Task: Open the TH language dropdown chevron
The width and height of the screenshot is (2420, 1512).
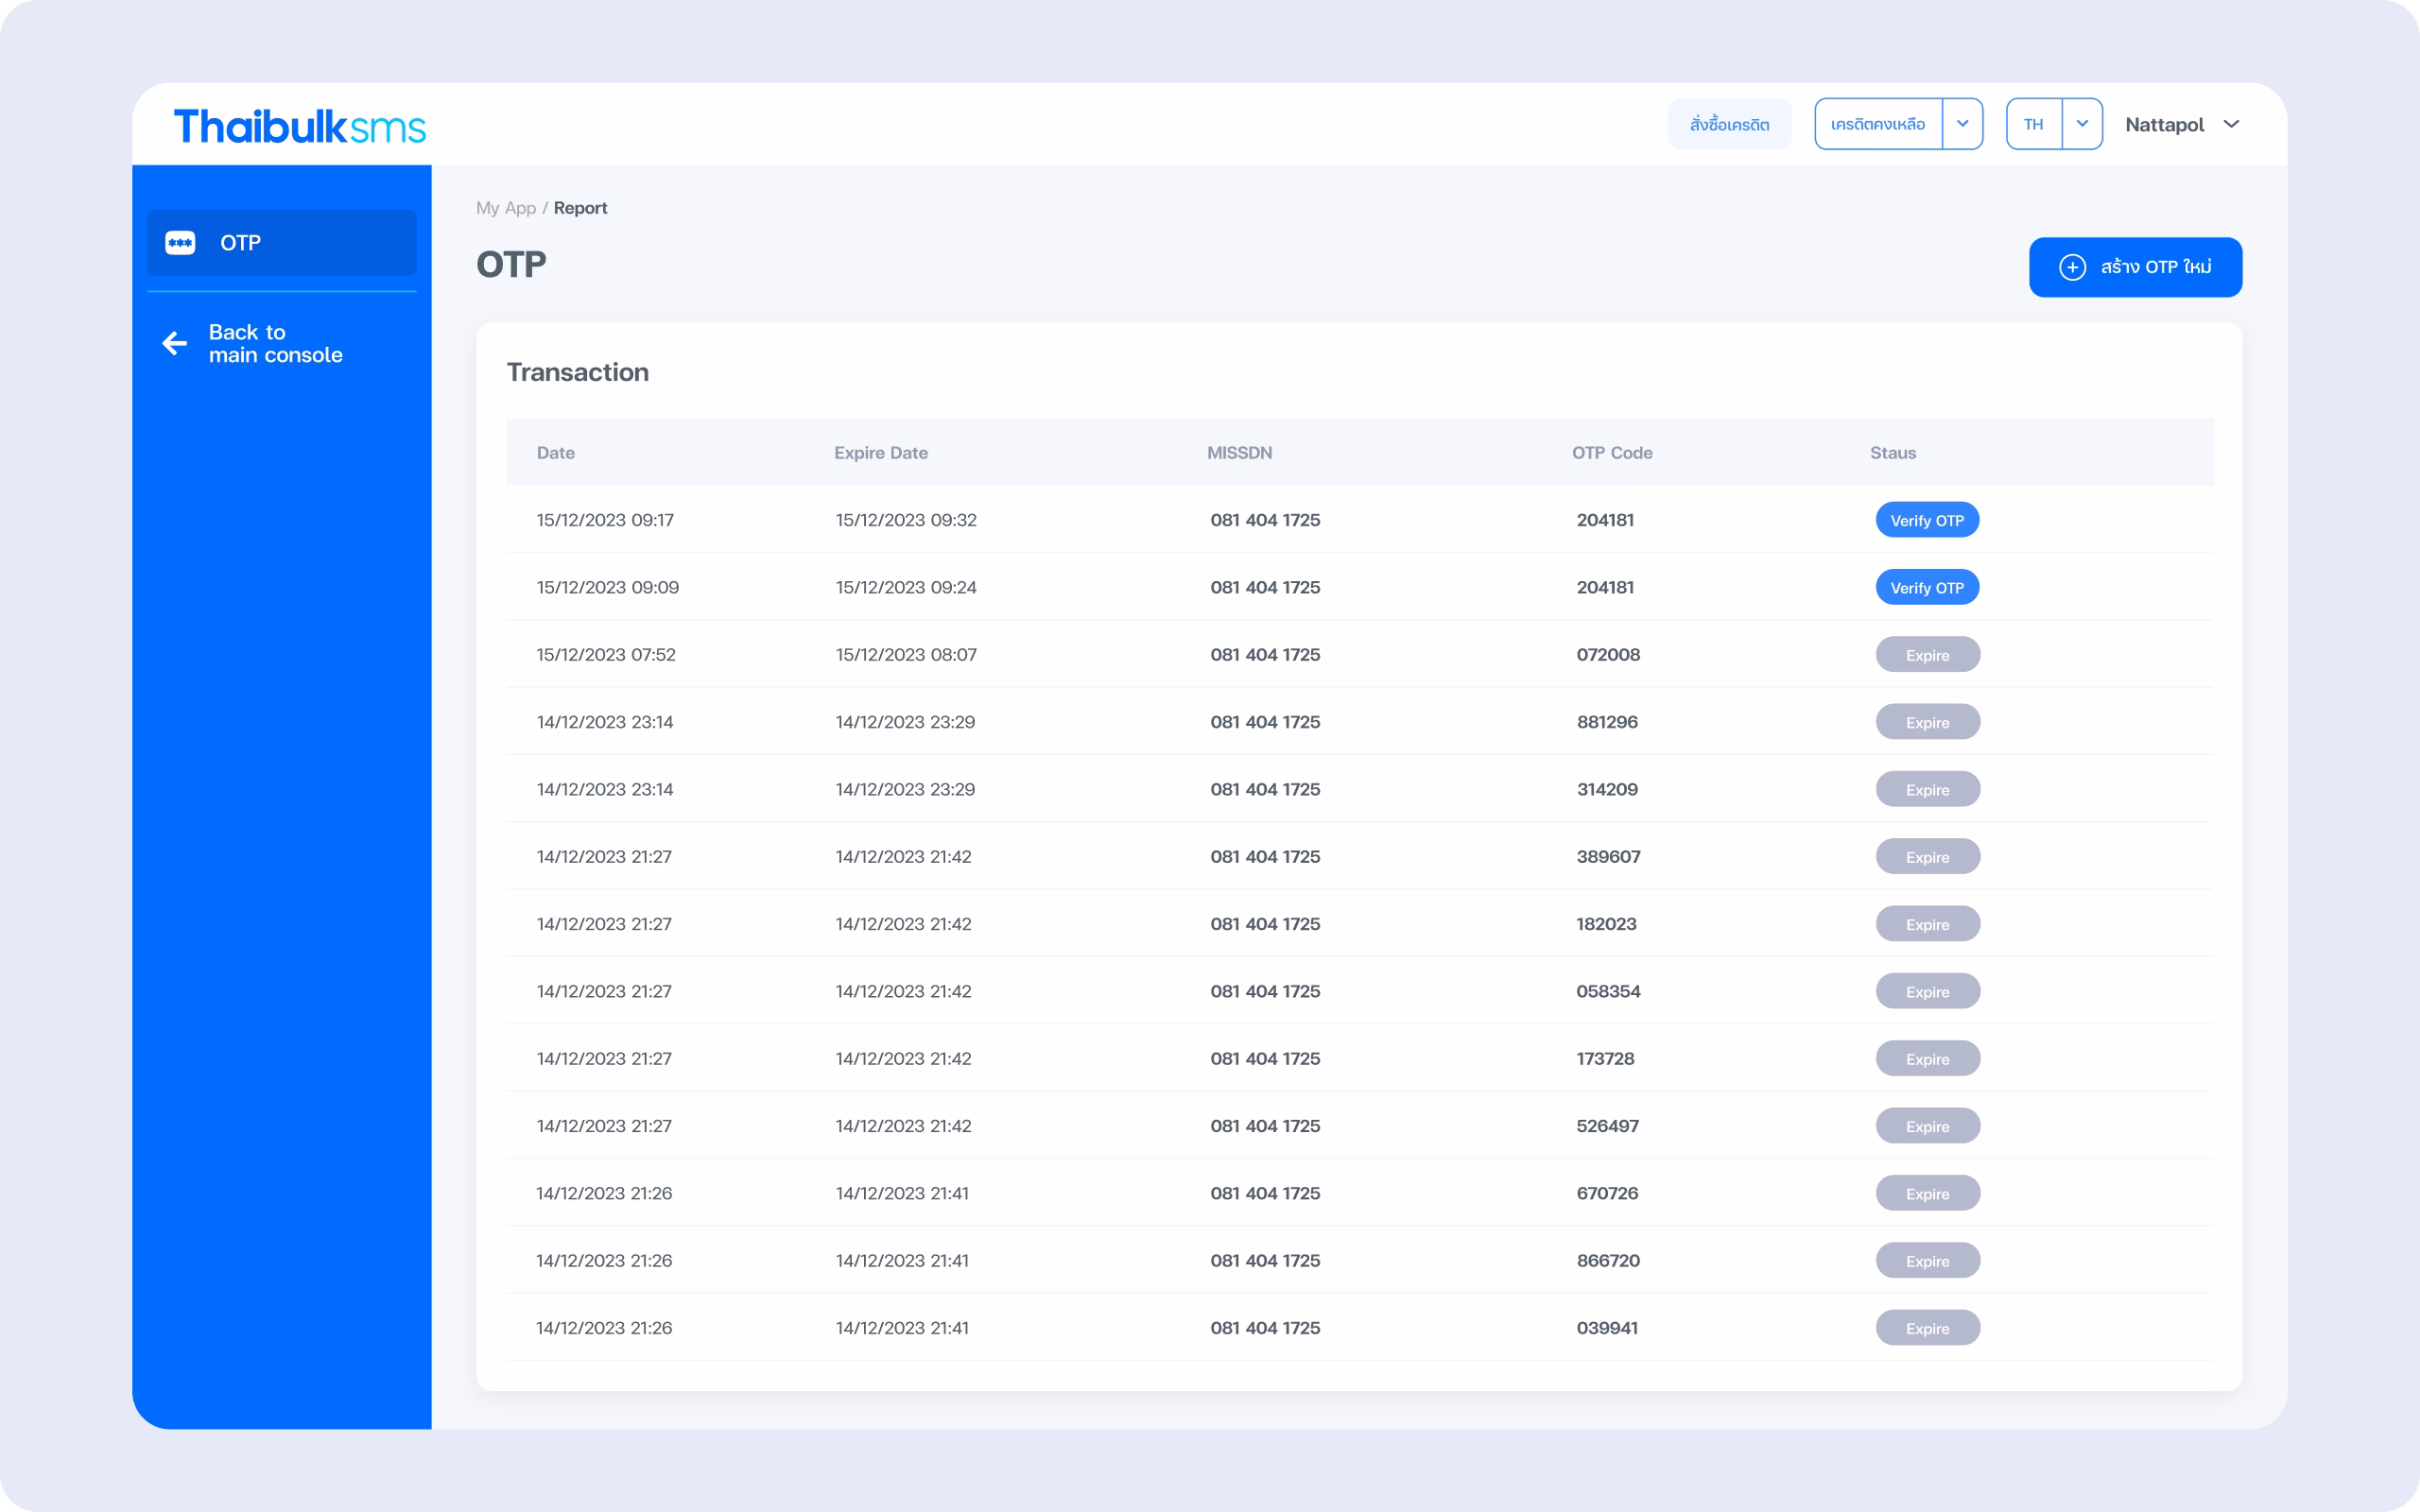Action: tap(2082, 124)
